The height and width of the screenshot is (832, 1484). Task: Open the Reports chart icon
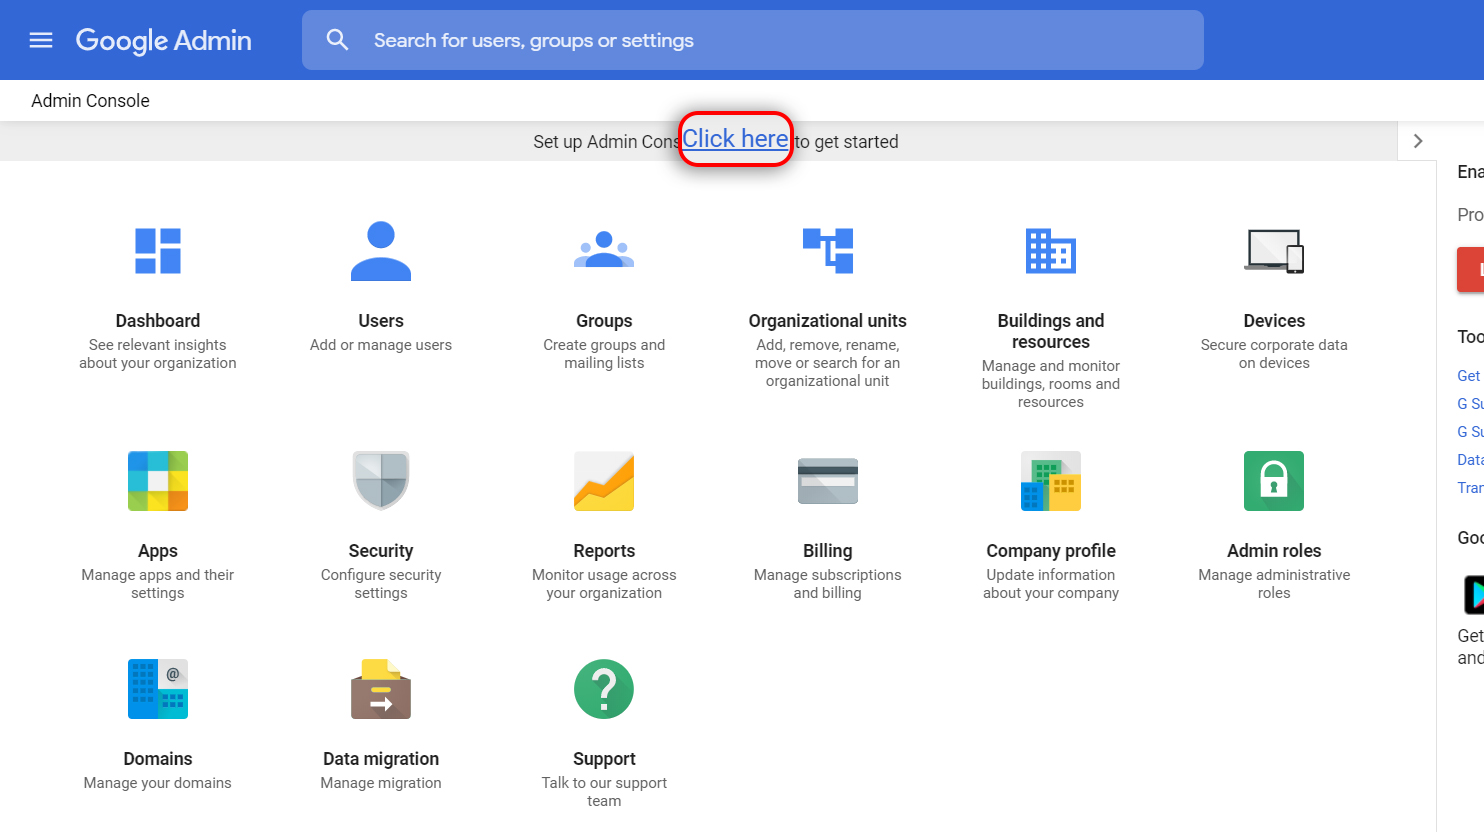[x=604, y=481]
